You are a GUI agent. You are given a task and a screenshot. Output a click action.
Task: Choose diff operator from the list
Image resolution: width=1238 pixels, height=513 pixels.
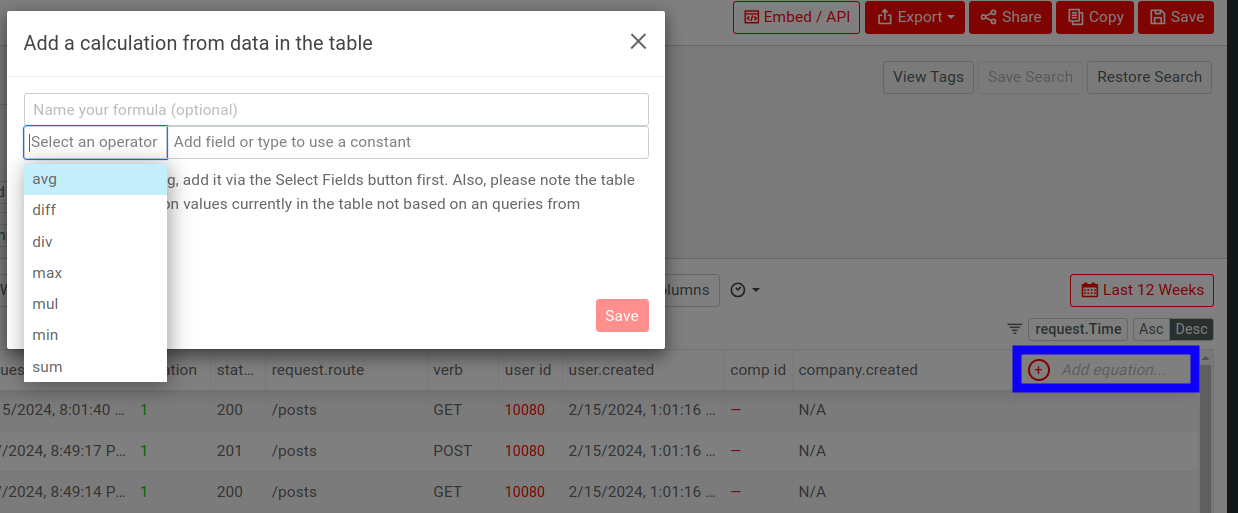point(95,210)
